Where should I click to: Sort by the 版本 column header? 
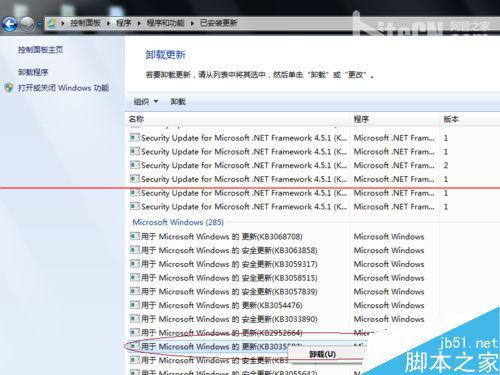[451, 119]
